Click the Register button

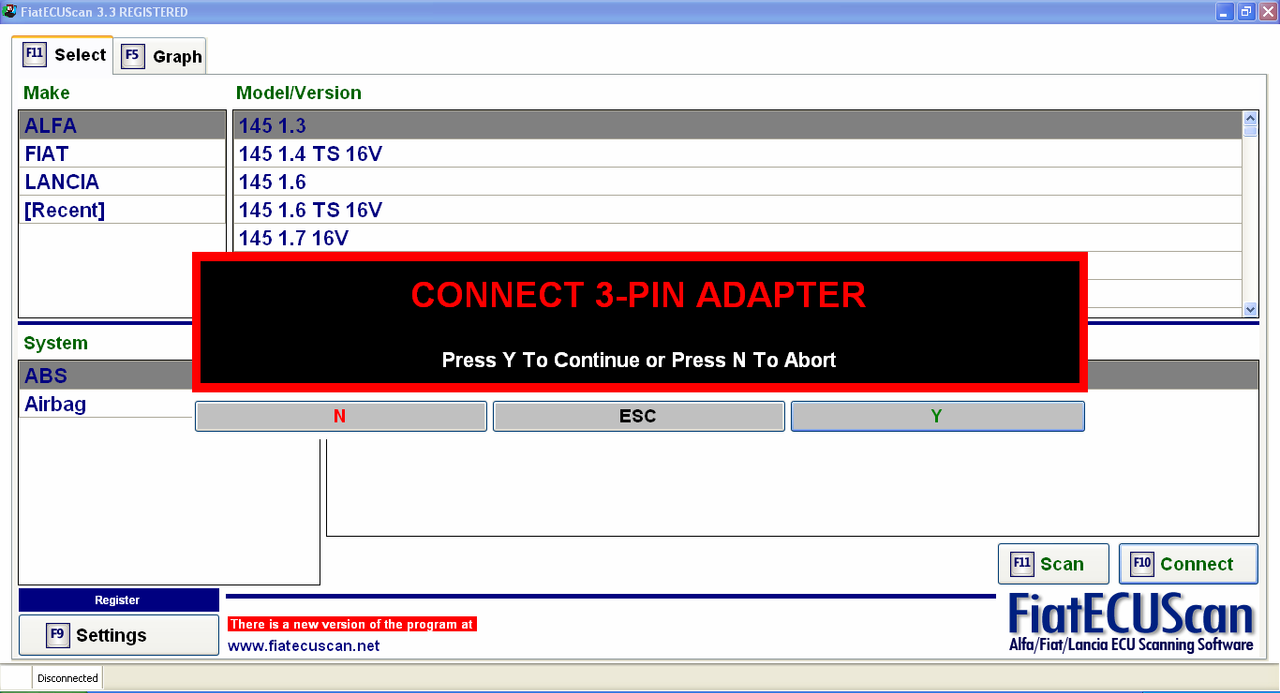[x=118, y=600]
